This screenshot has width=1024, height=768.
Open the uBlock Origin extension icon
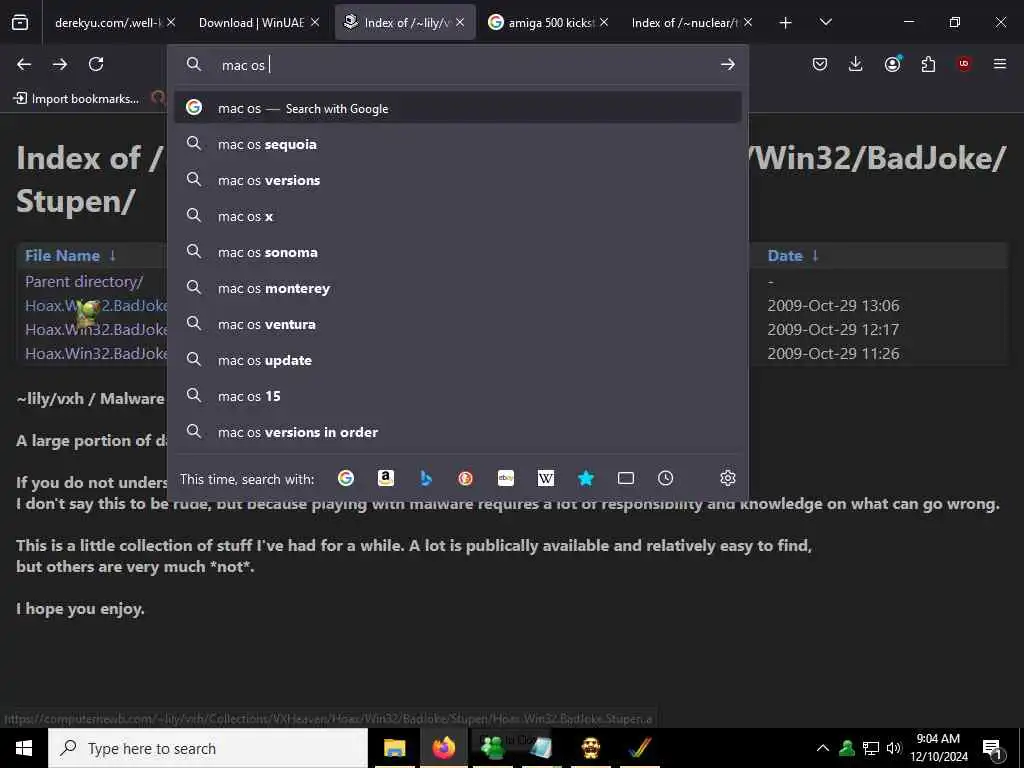pyautogui.click(x=964, y=64)
